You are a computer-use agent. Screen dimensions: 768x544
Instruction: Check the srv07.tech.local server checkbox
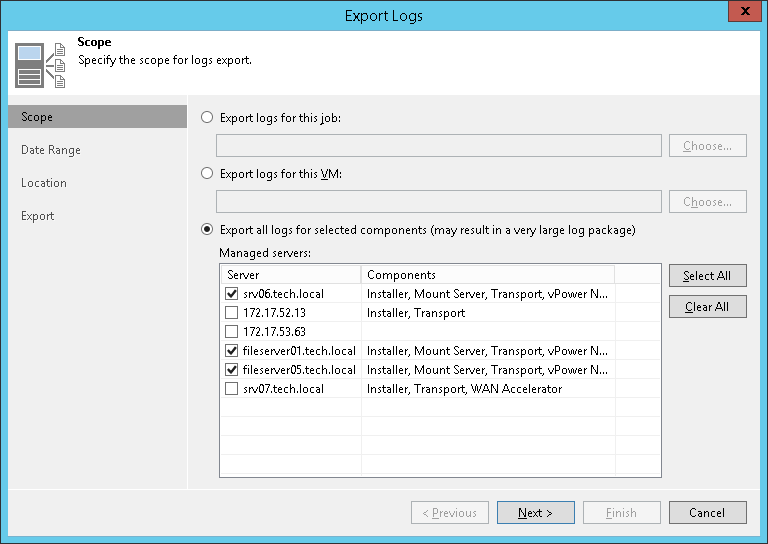[x=232, y=389]
